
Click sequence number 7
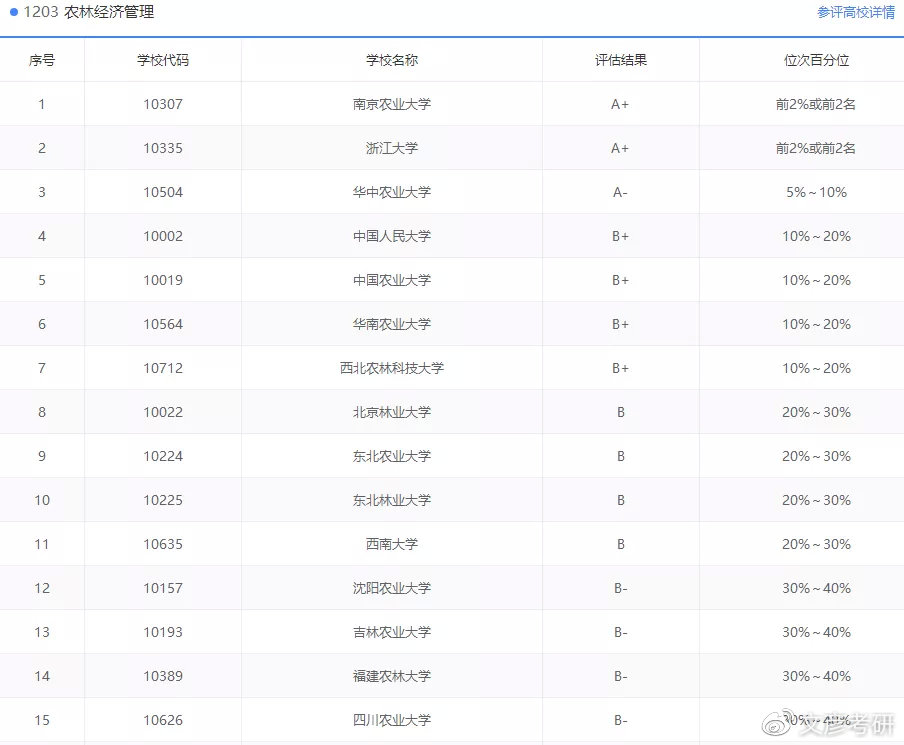(x=42, y=368)
